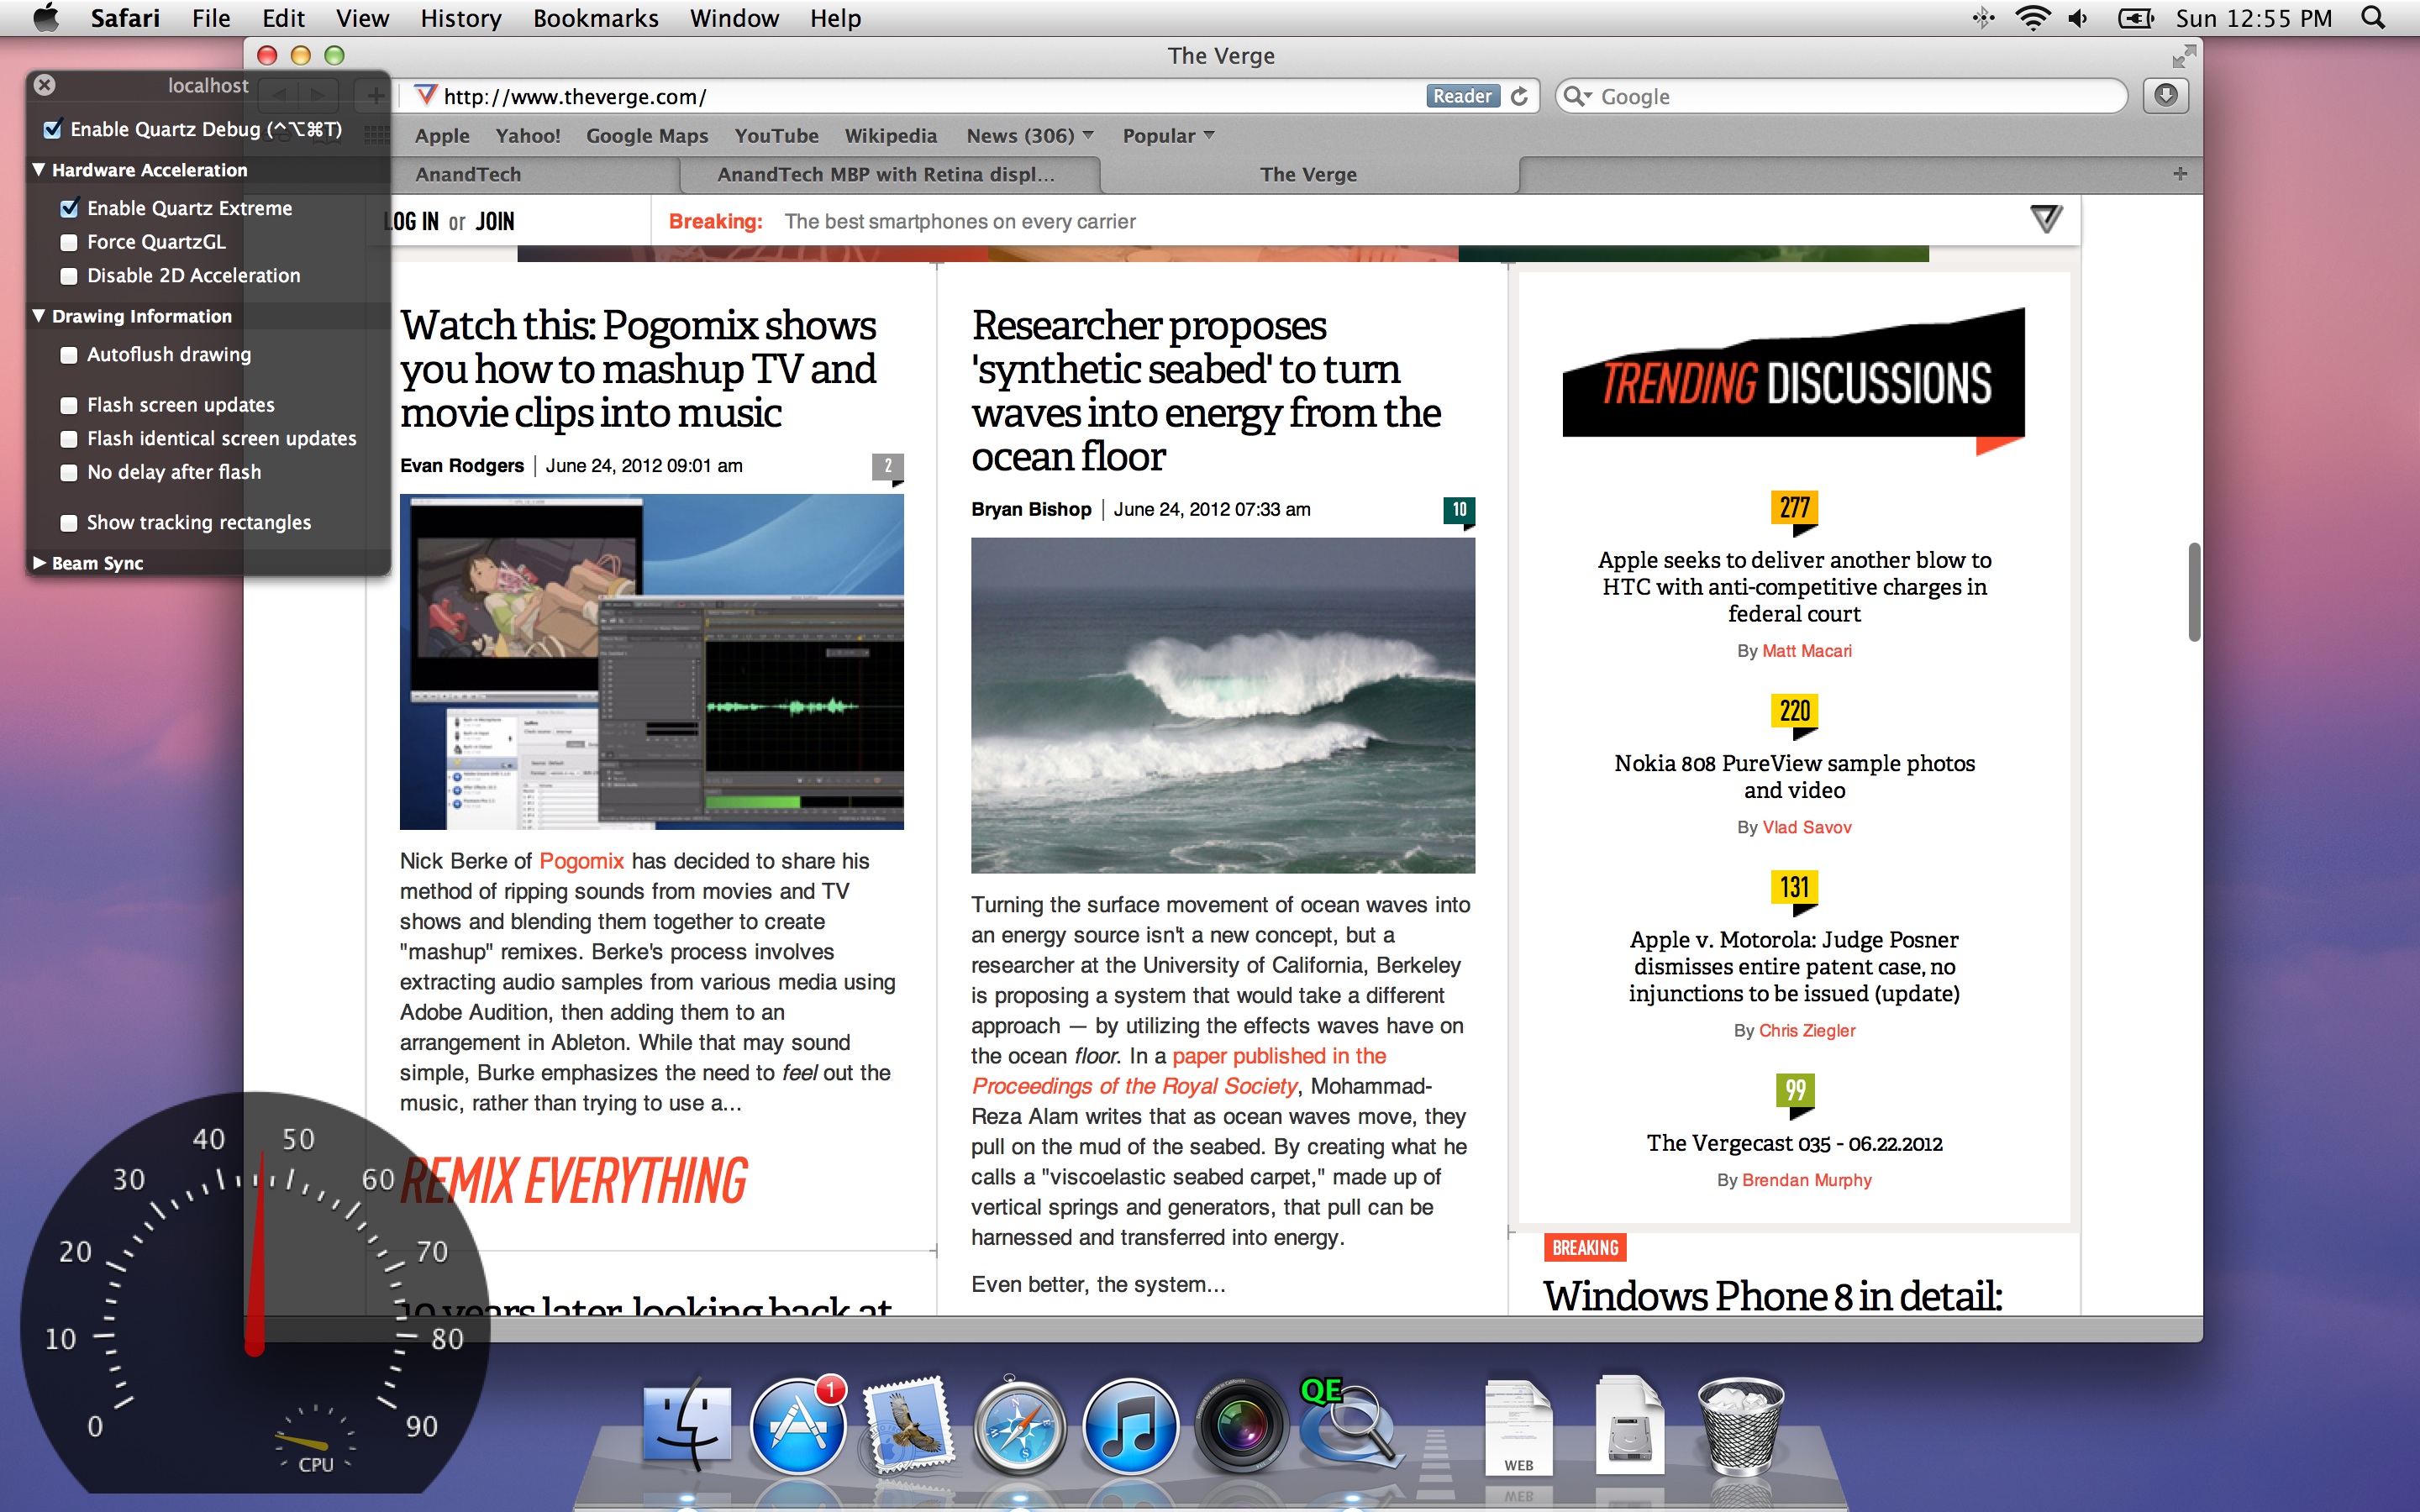Expand the Beam Sync section
The width and height of the screenshot is (2420, 1512).
(x=39, y=563)
